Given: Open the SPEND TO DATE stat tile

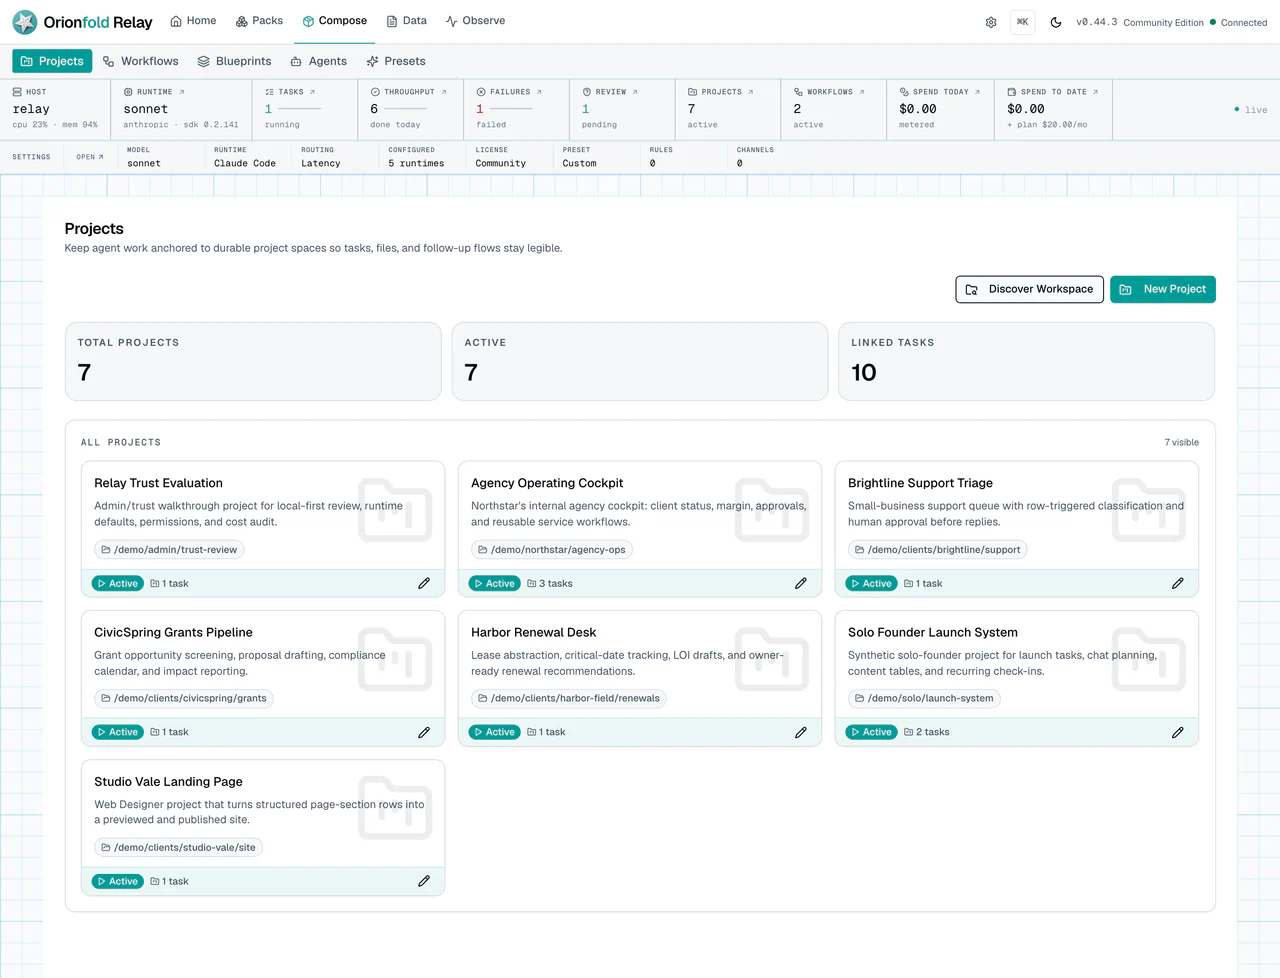Looking at the screenshot, I should [1054, 108].
